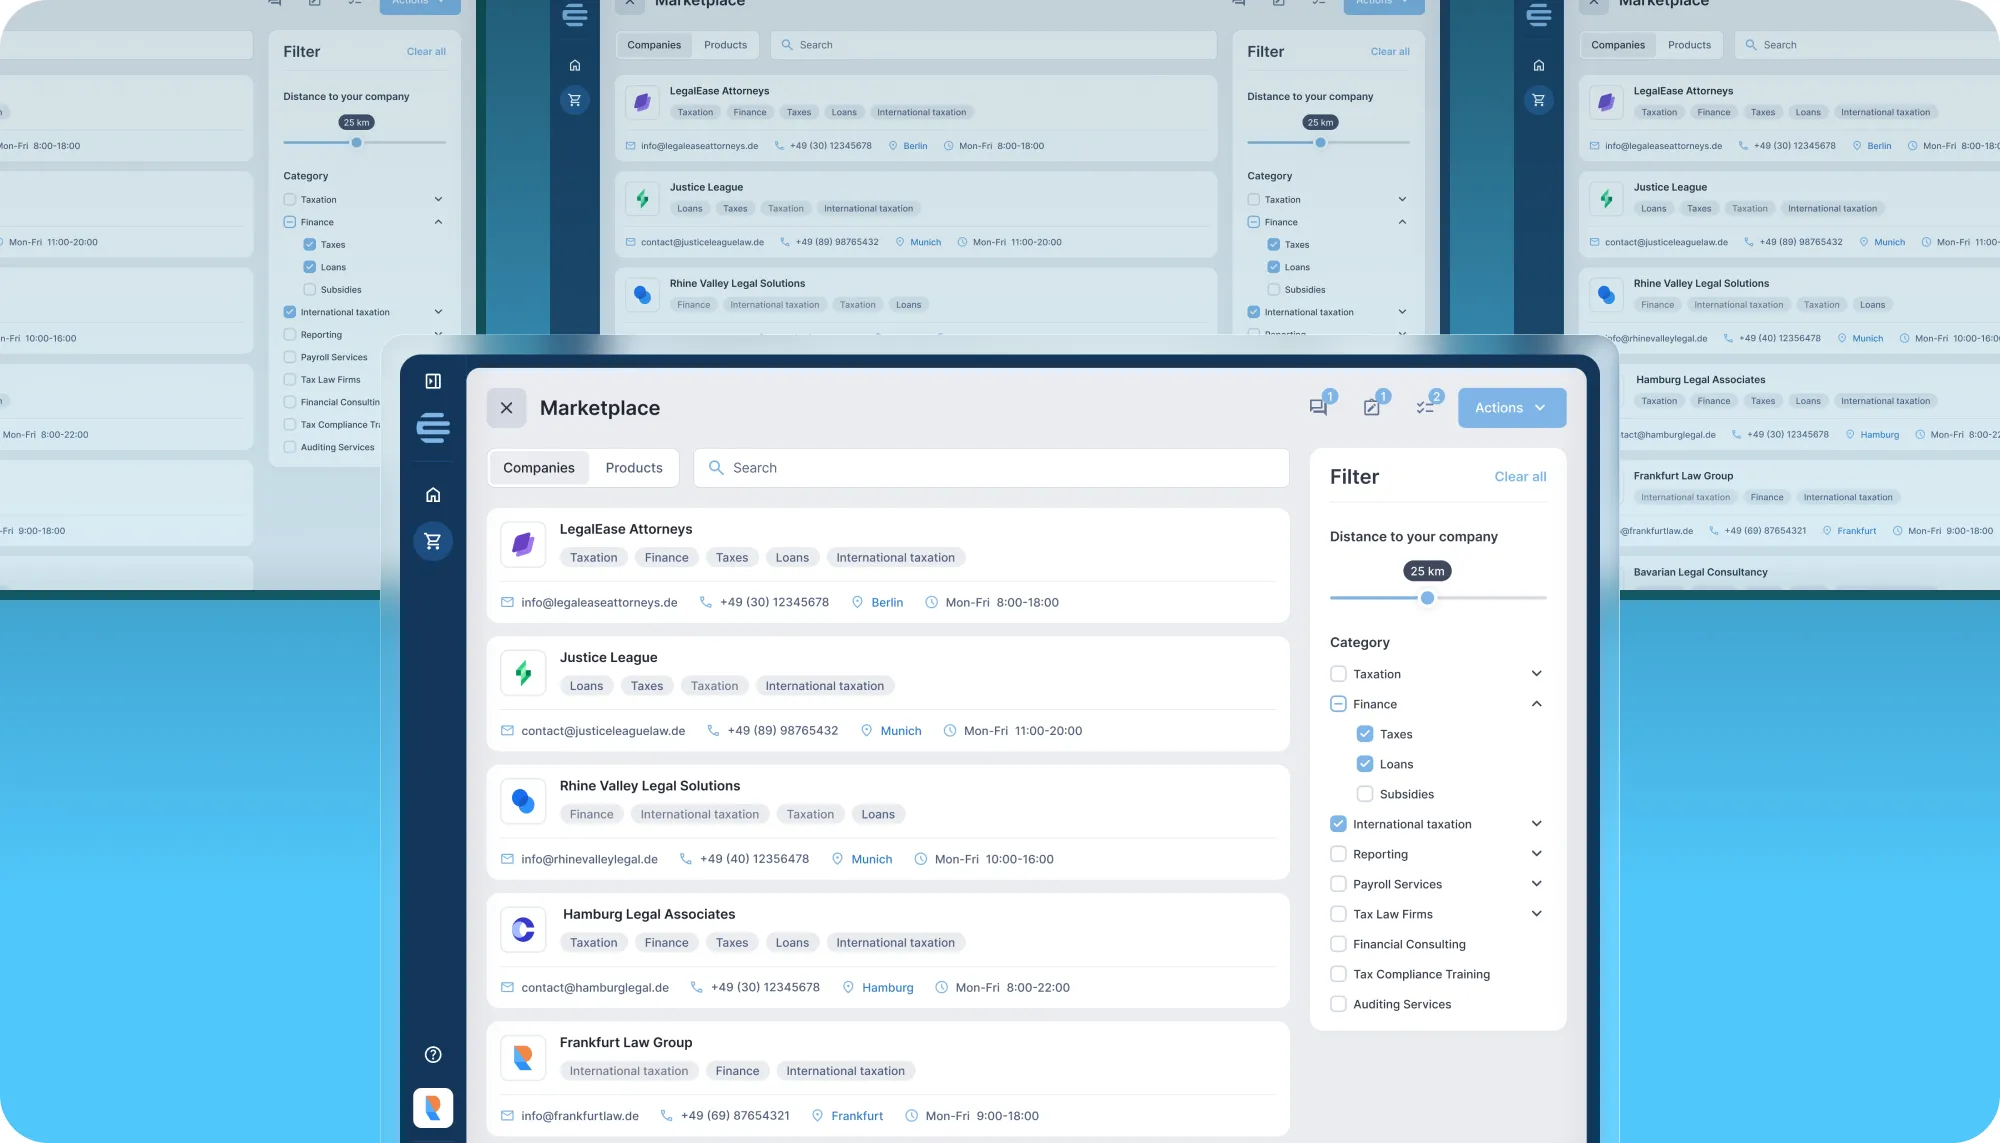Click the Justice League company logo

pyautogui.click(x=523, y=672)
